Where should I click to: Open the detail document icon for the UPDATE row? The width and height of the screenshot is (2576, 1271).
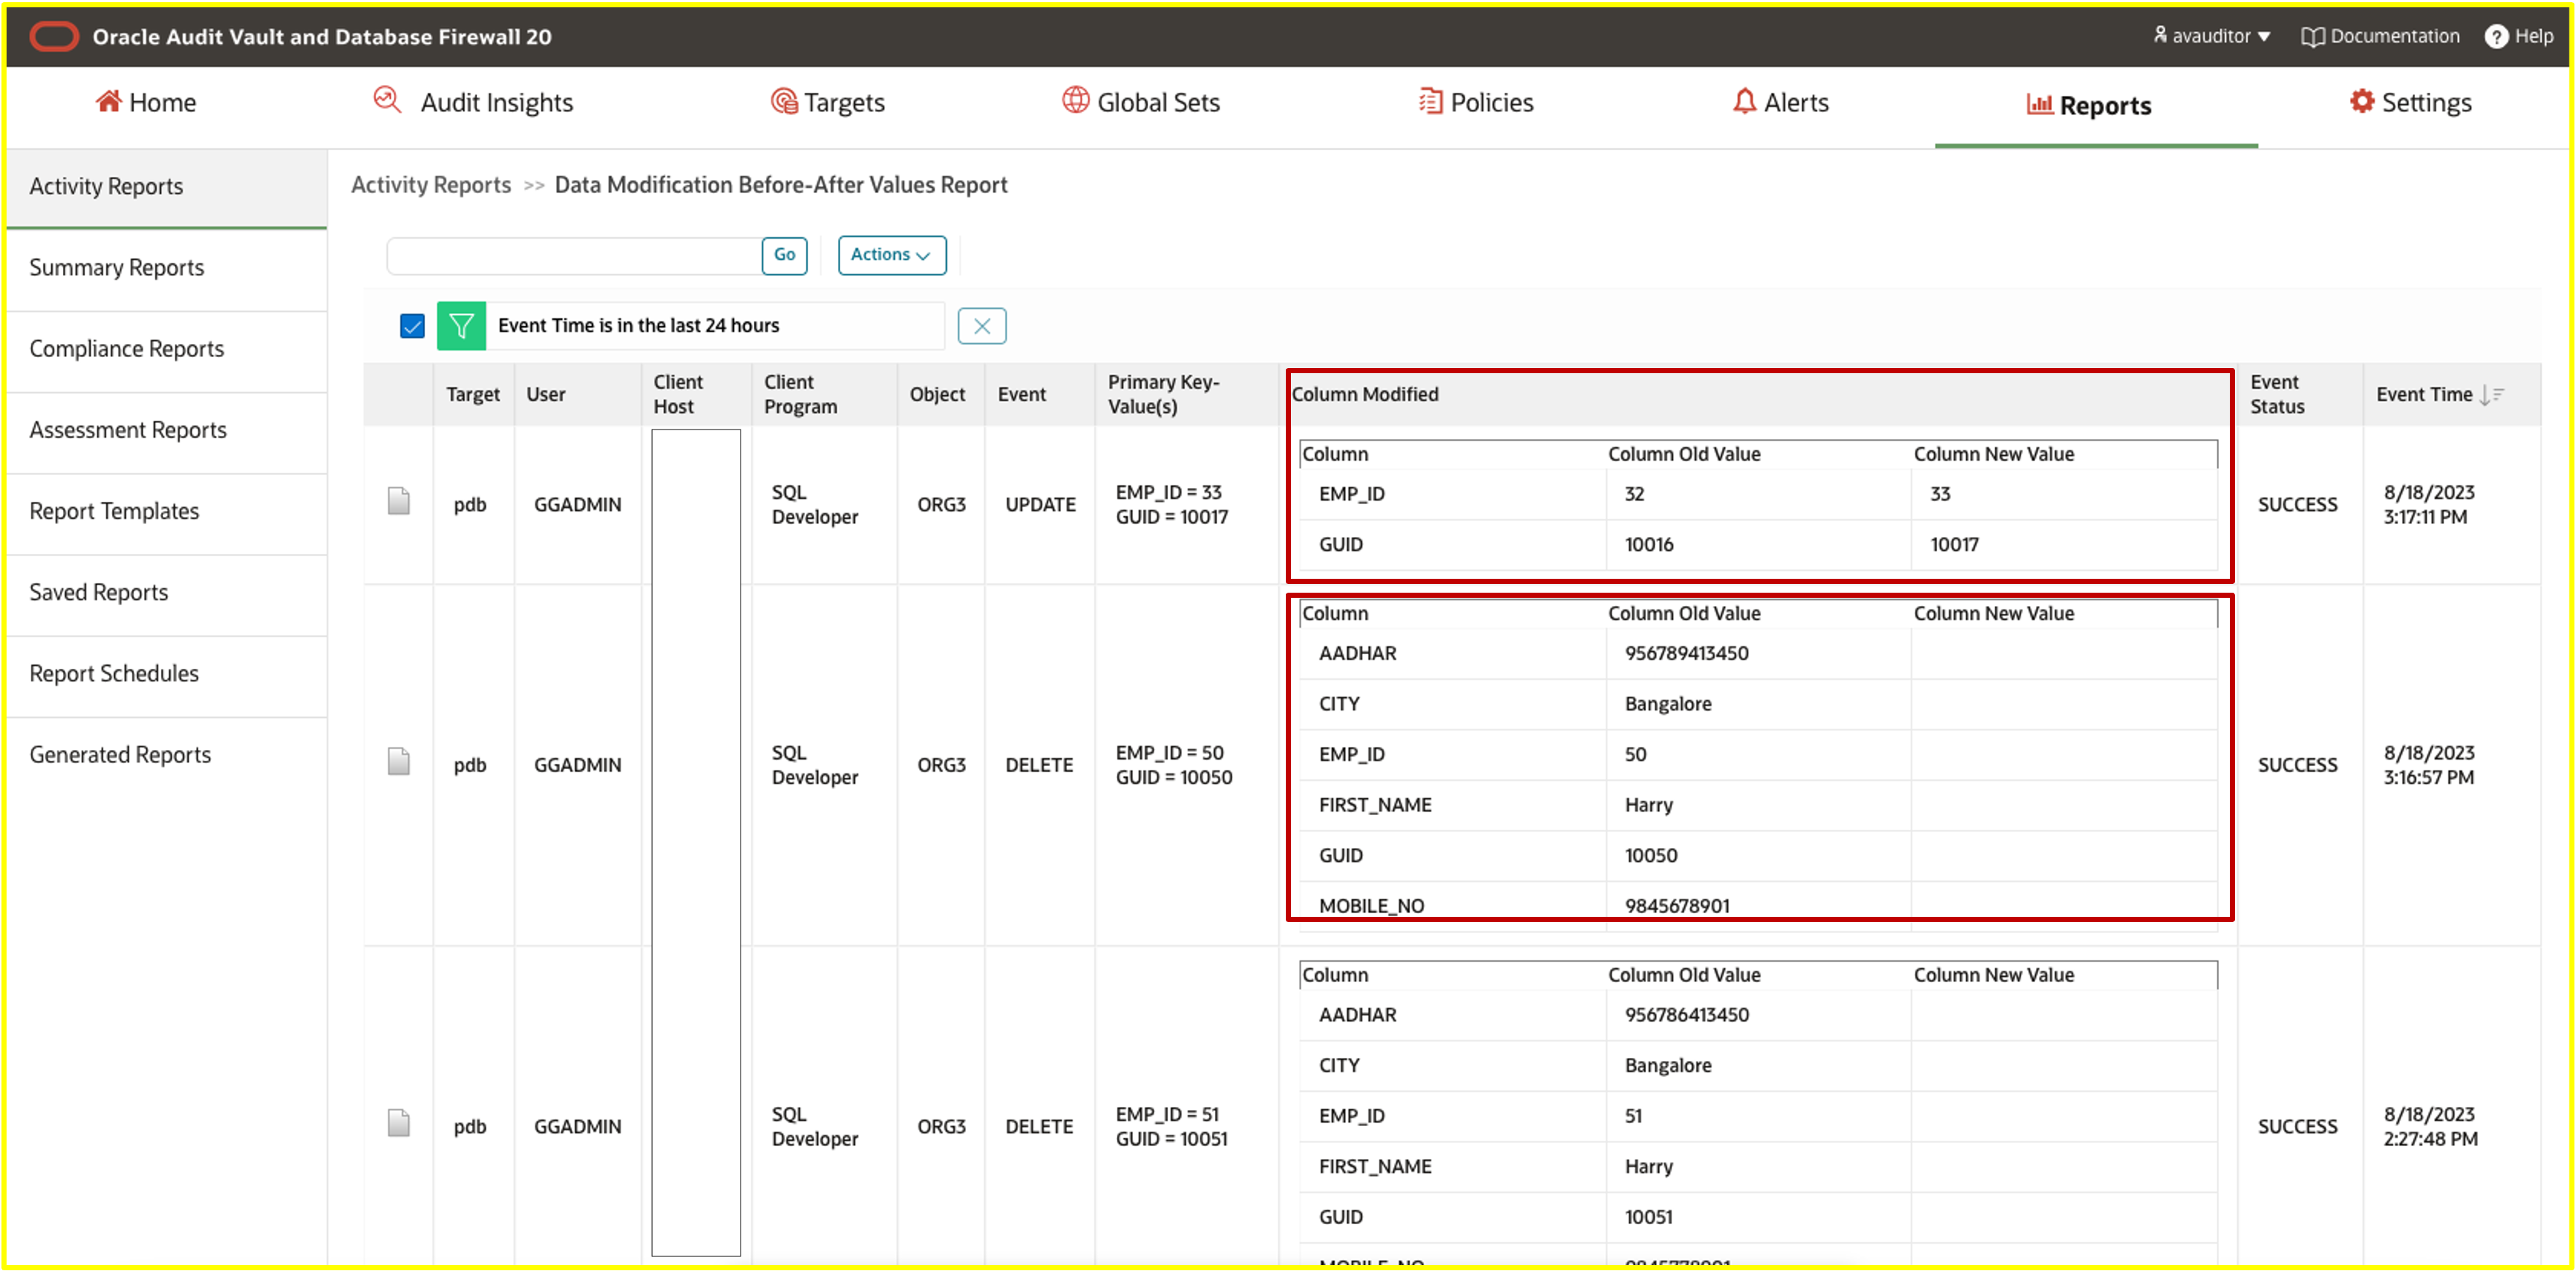(399, 500)
